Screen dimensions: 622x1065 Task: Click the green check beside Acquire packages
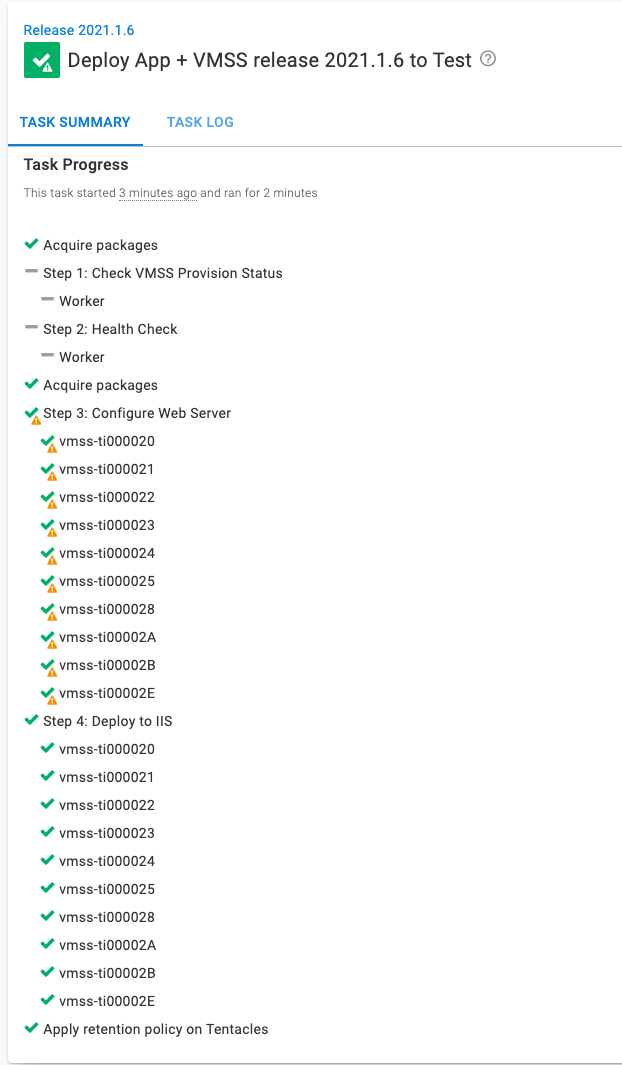pos(31,244)
